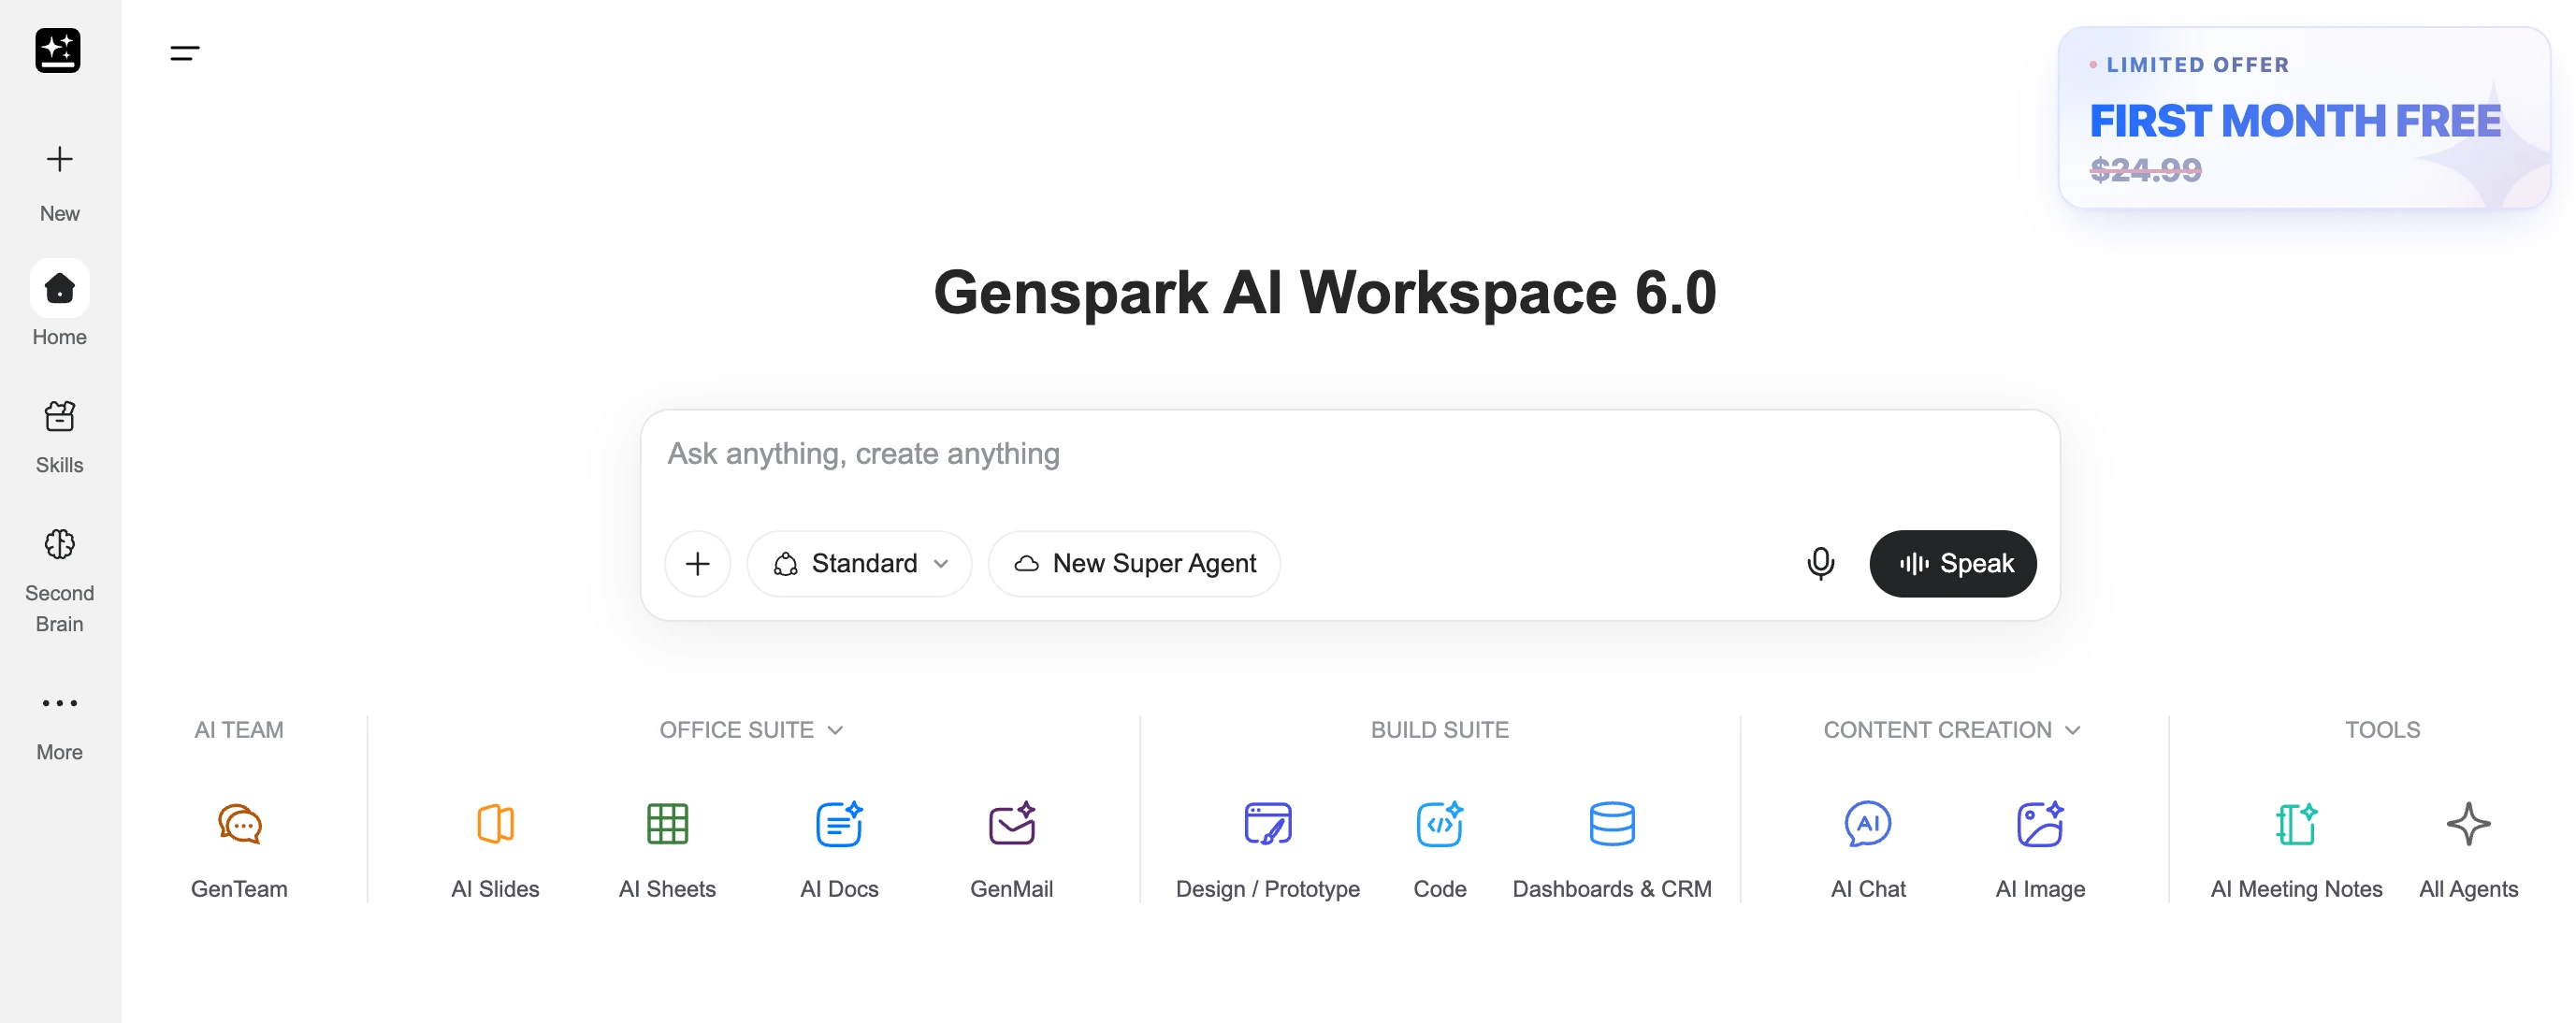Click the AI TEAM category label
Screen dimensions: 2576x1023
click(239, 730)
